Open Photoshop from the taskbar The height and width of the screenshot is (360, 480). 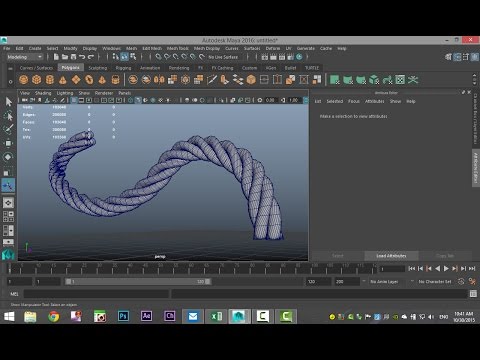point(123,316)
